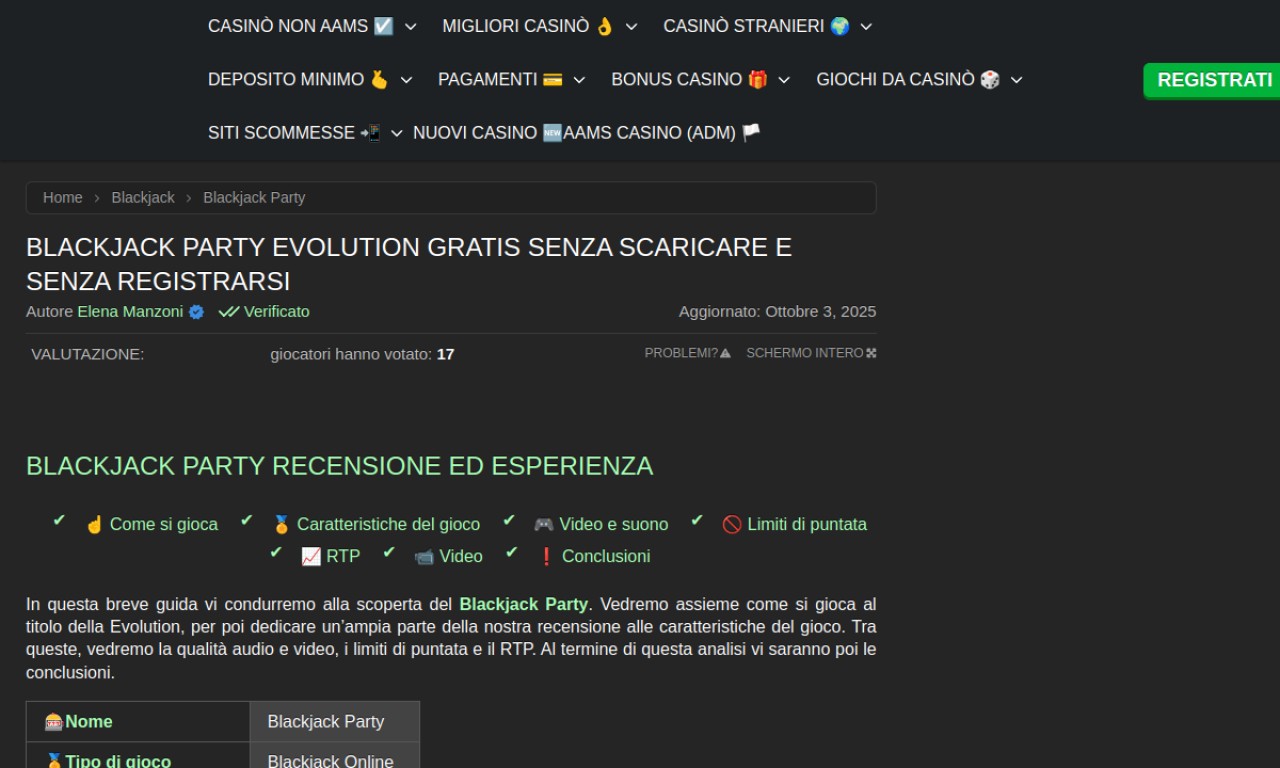Viewport: 1280px width, 768px height.
Task: Click the pointing finger icon before Come si gioca
Action: click(95, 525)
